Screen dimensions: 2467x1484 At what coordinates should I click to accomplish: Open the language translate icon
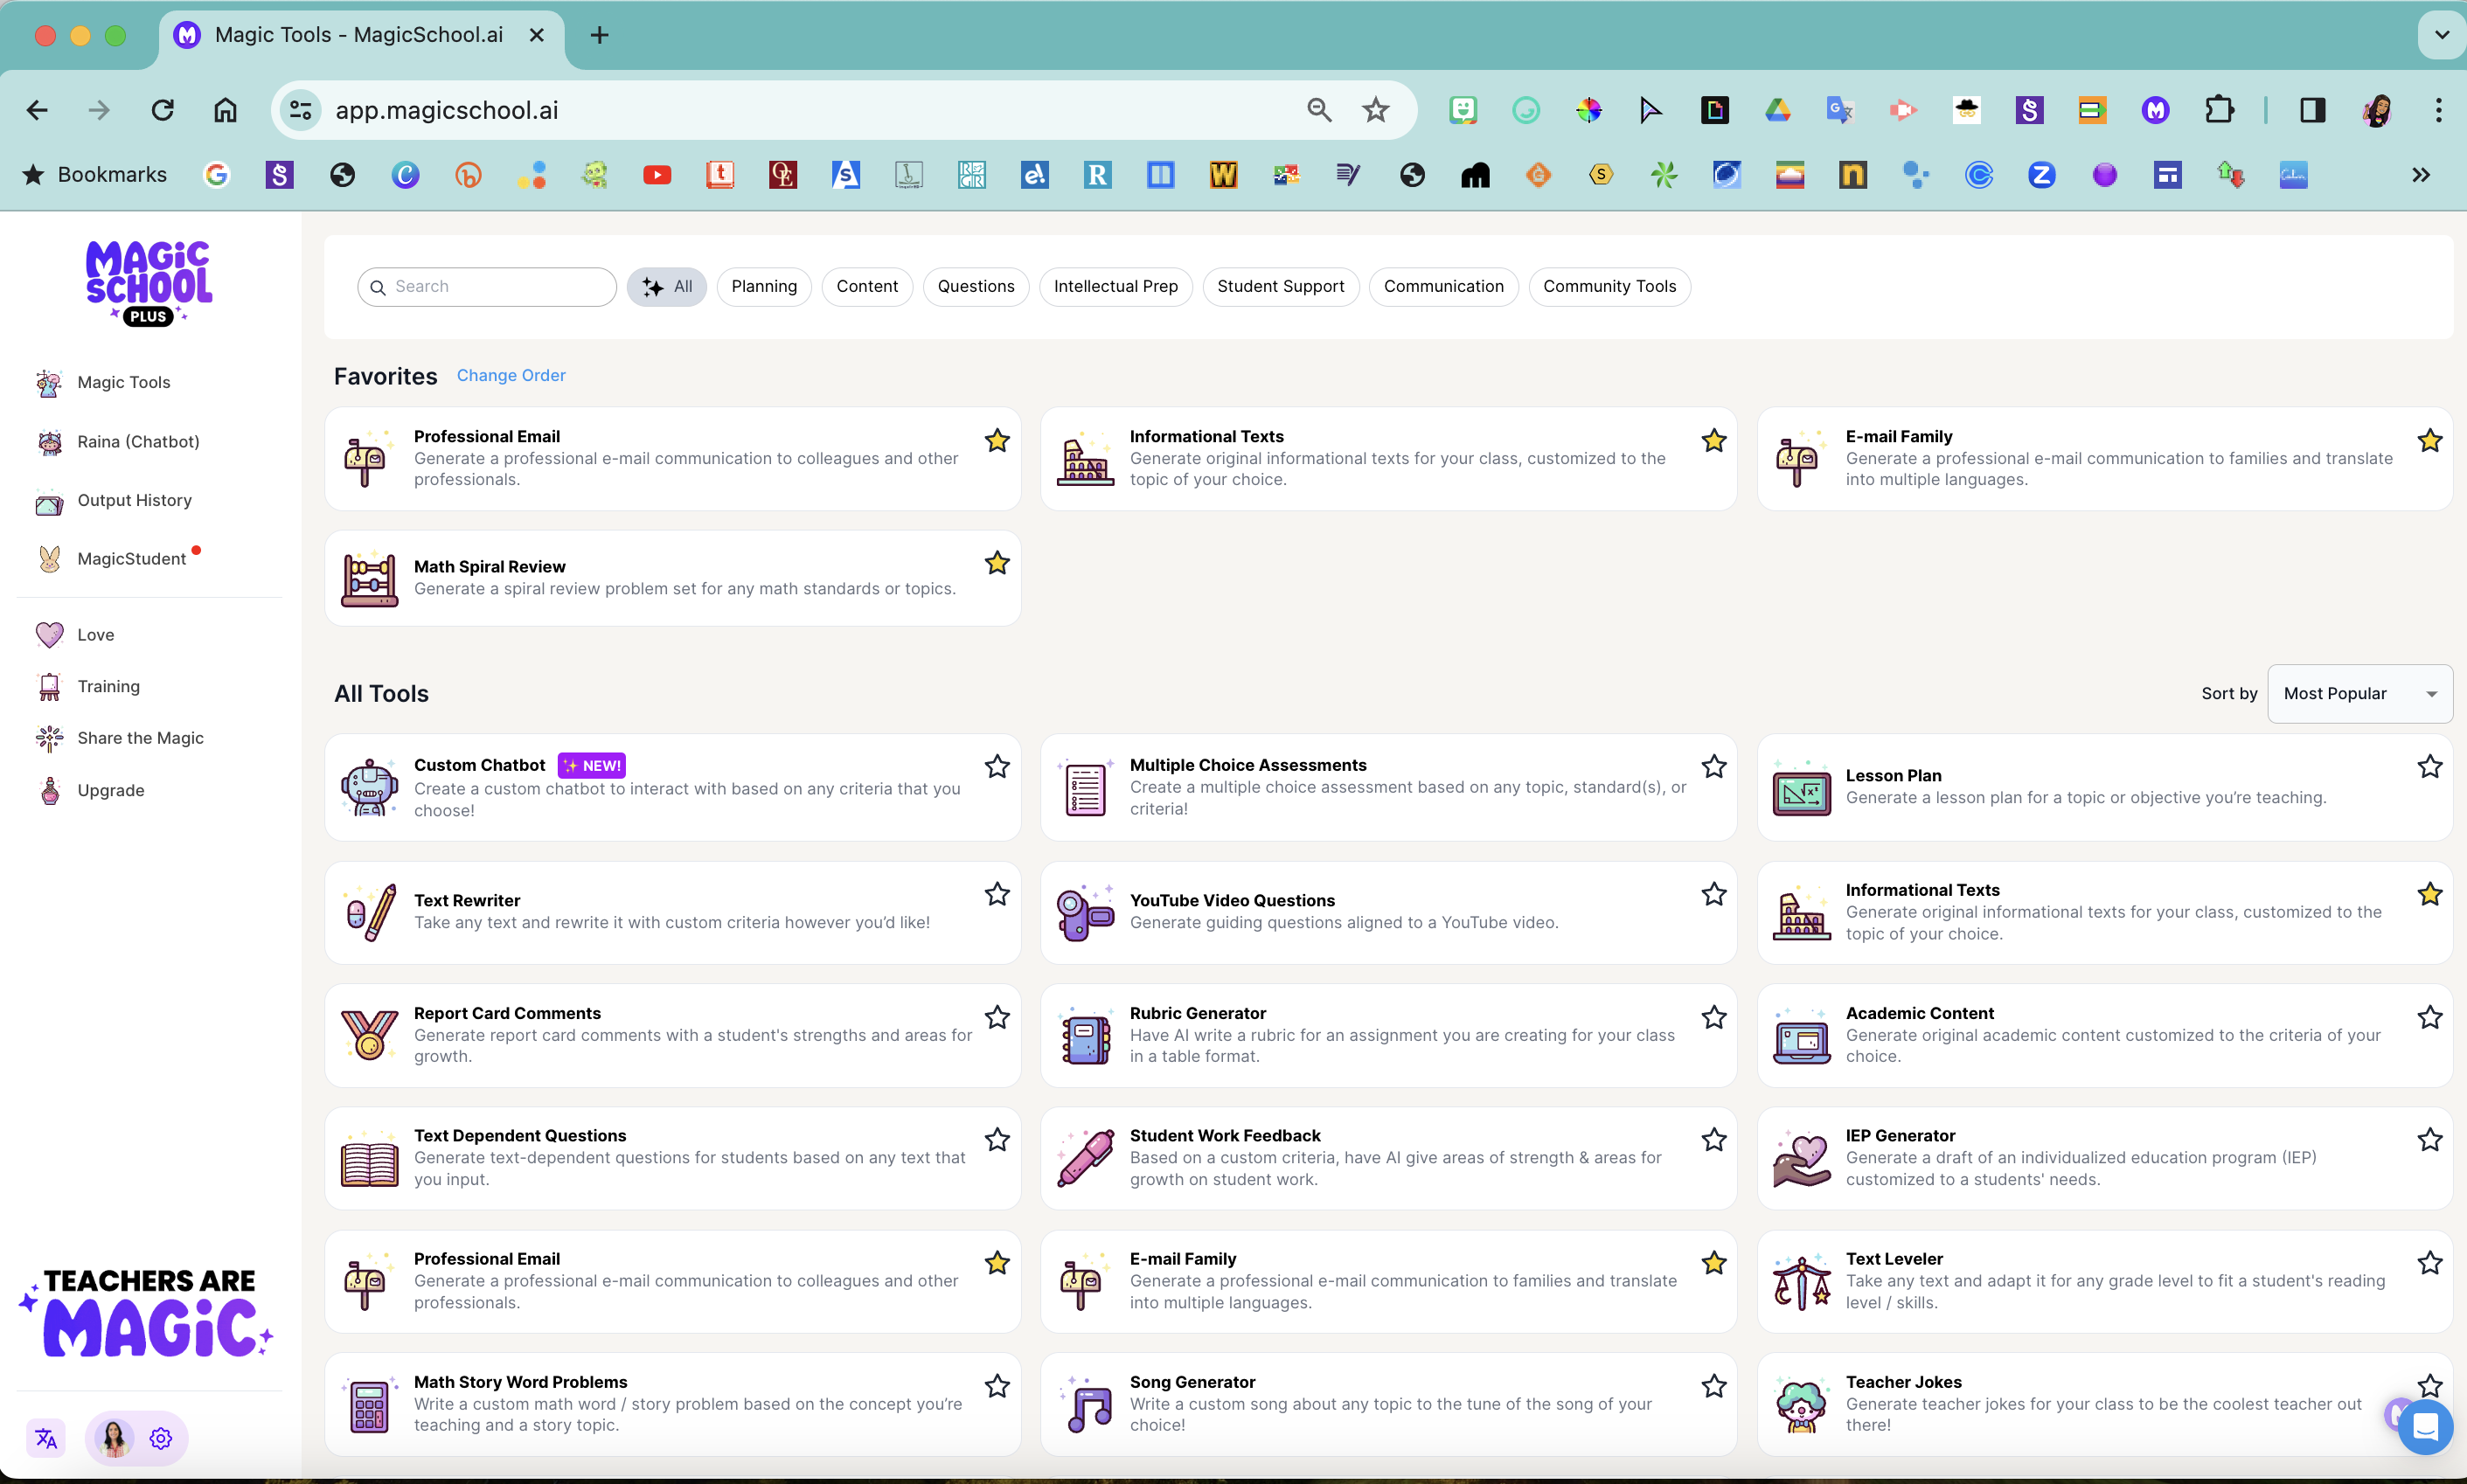tap(46, 1438)
